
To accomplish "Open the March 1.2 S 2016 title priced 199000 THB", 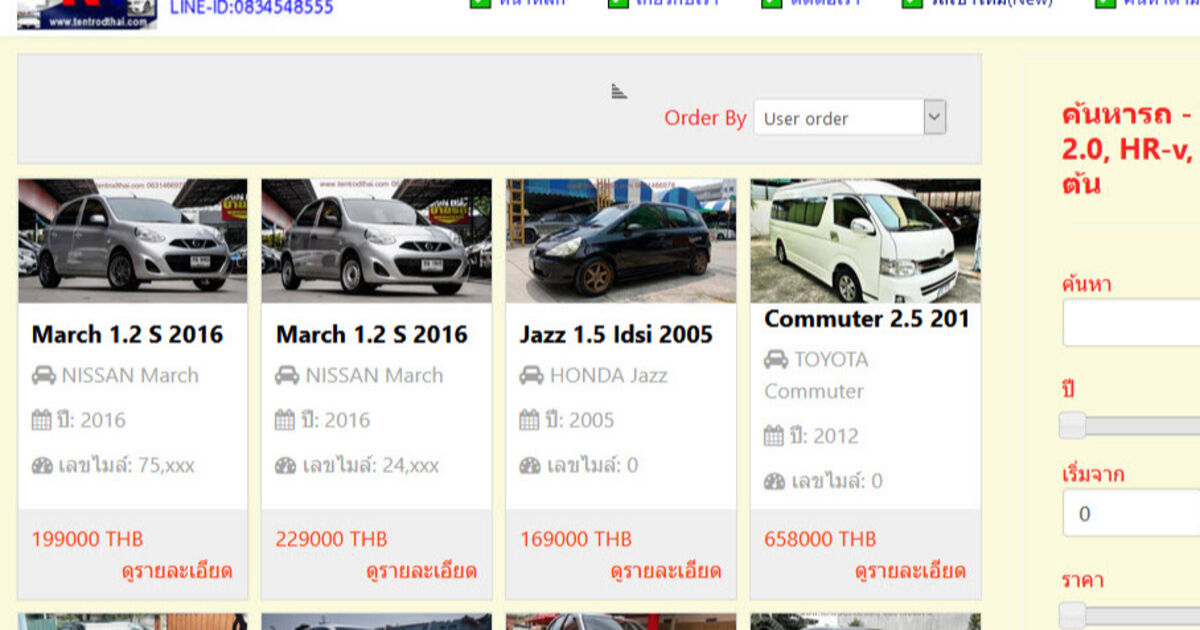I will click(127, 334).
